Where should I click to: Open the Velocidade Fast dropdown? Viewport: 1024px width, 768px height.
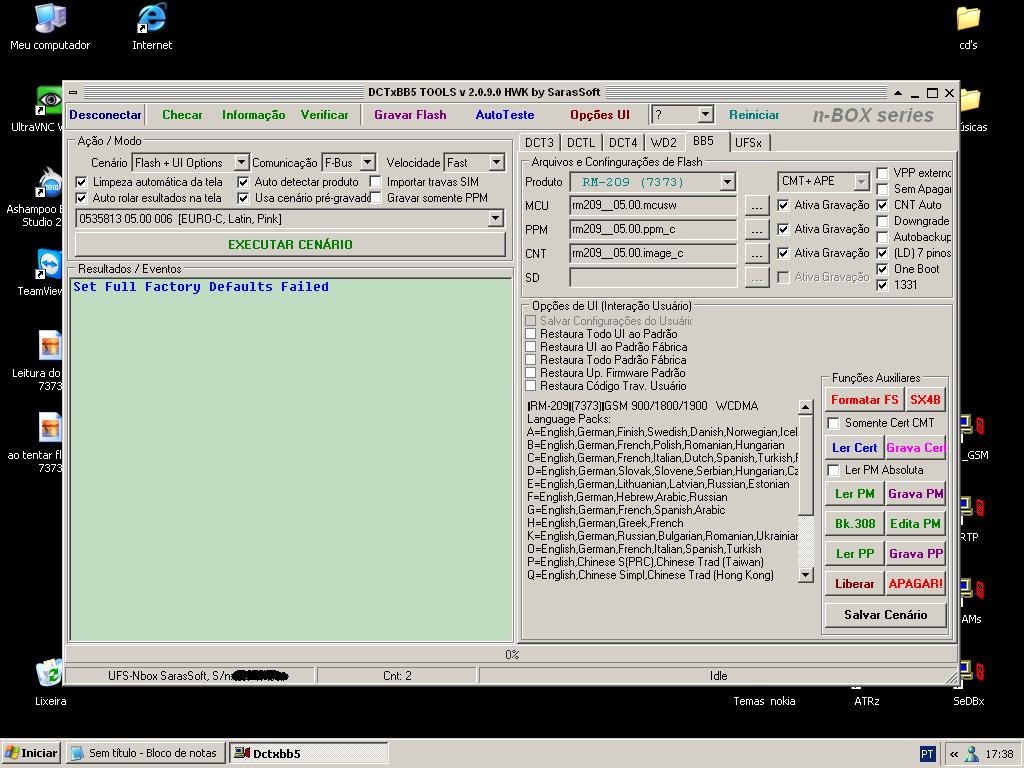tap(496, 162)
